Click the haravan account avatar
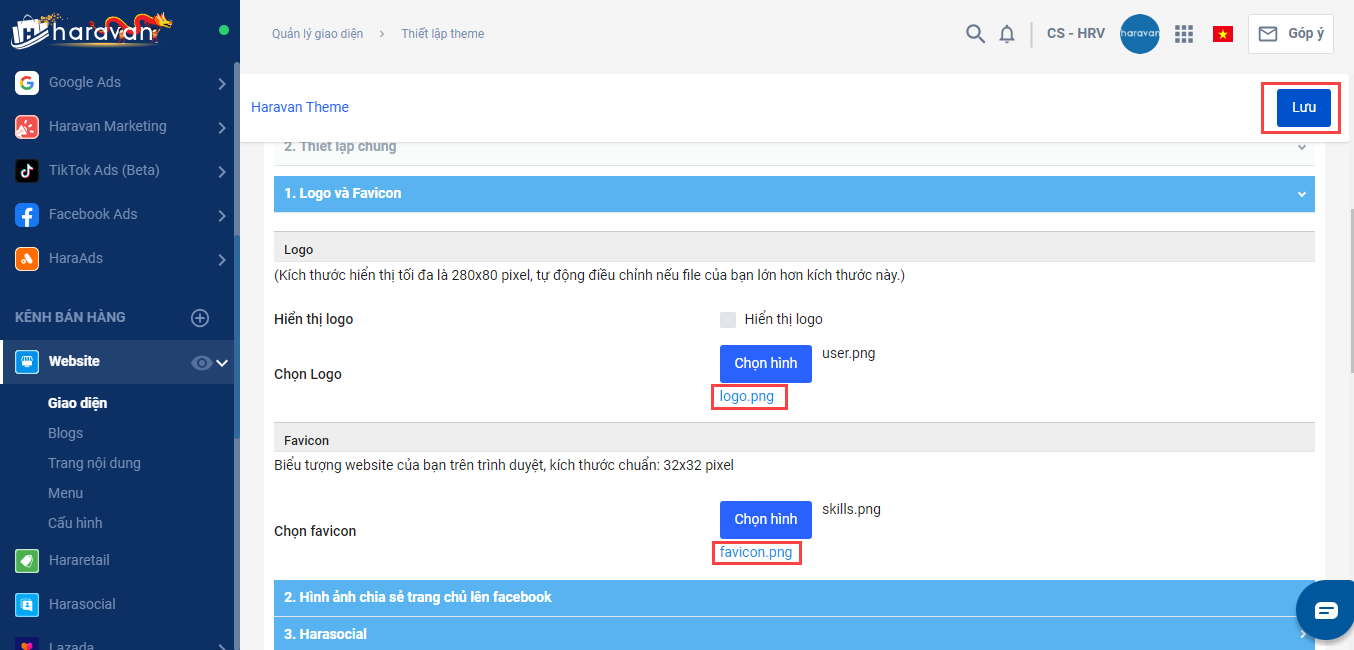This screenshot has width=1354, height=650. pyautogui.click(x=1140, y=34)
